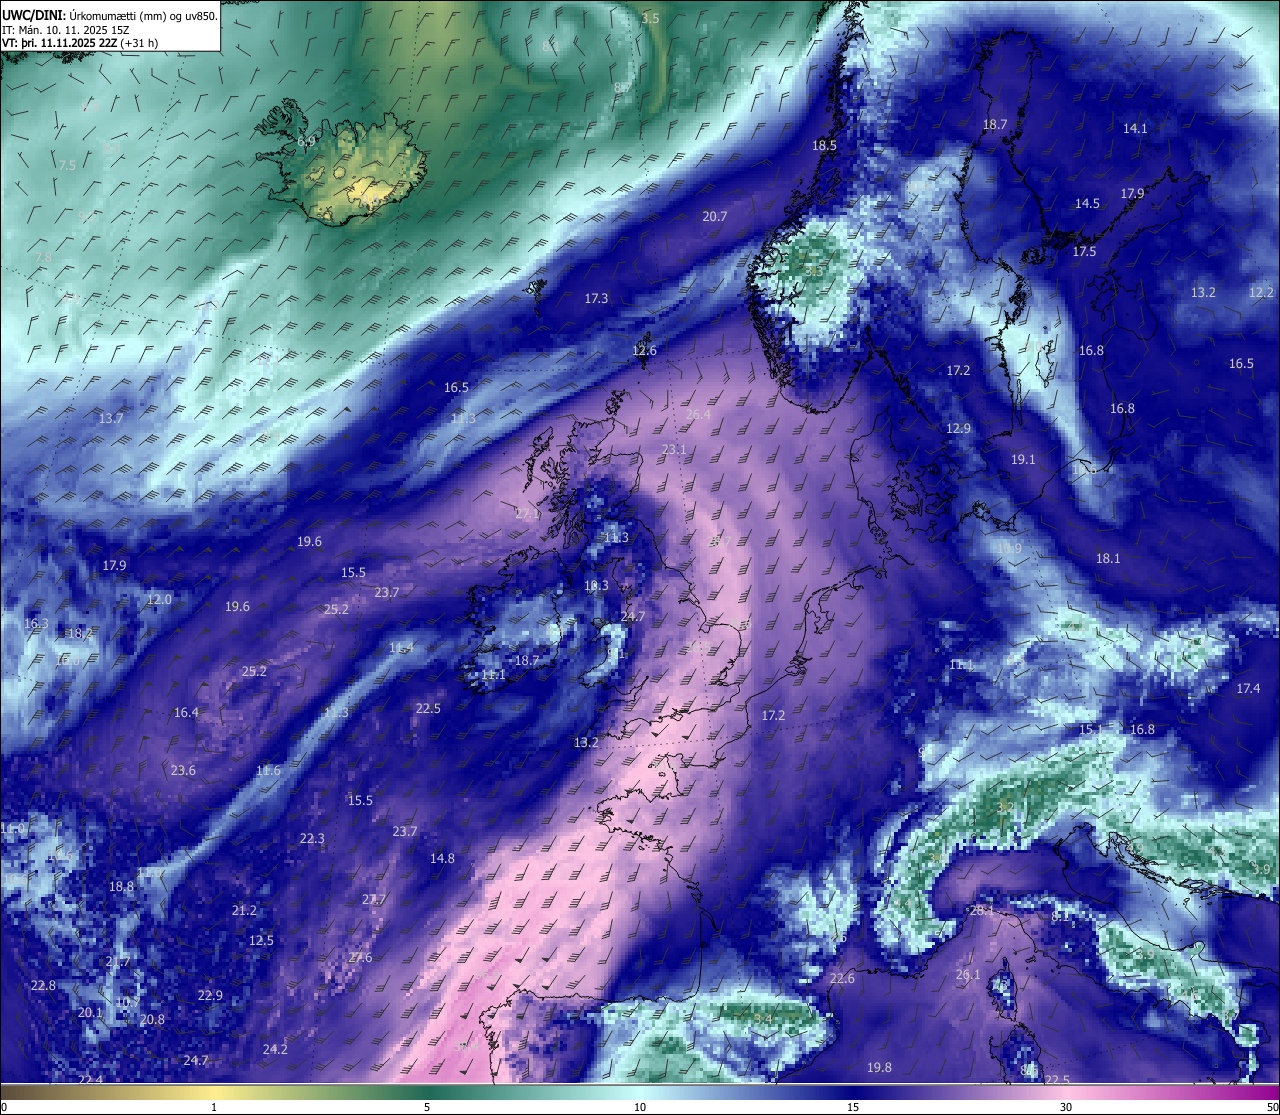Click the 17.4 value label
The height and width of the screenshot is (1115, 1280).
(x=1248, y=688)
